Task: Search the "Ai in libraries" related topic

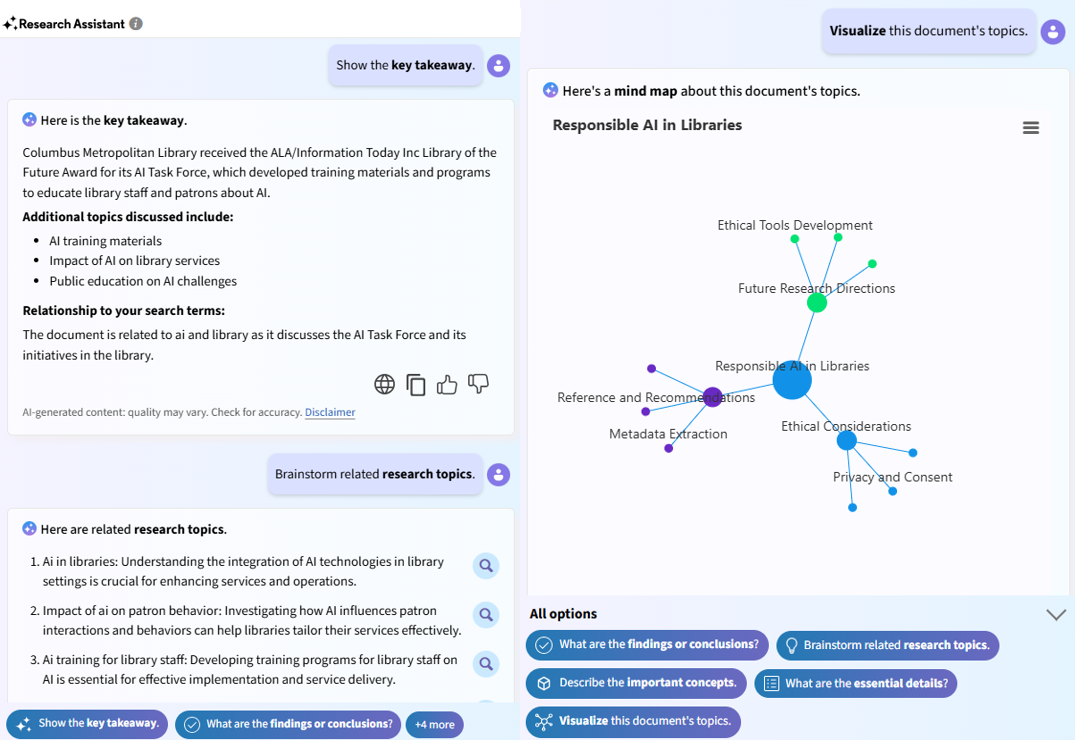Action: pos(486,565)
